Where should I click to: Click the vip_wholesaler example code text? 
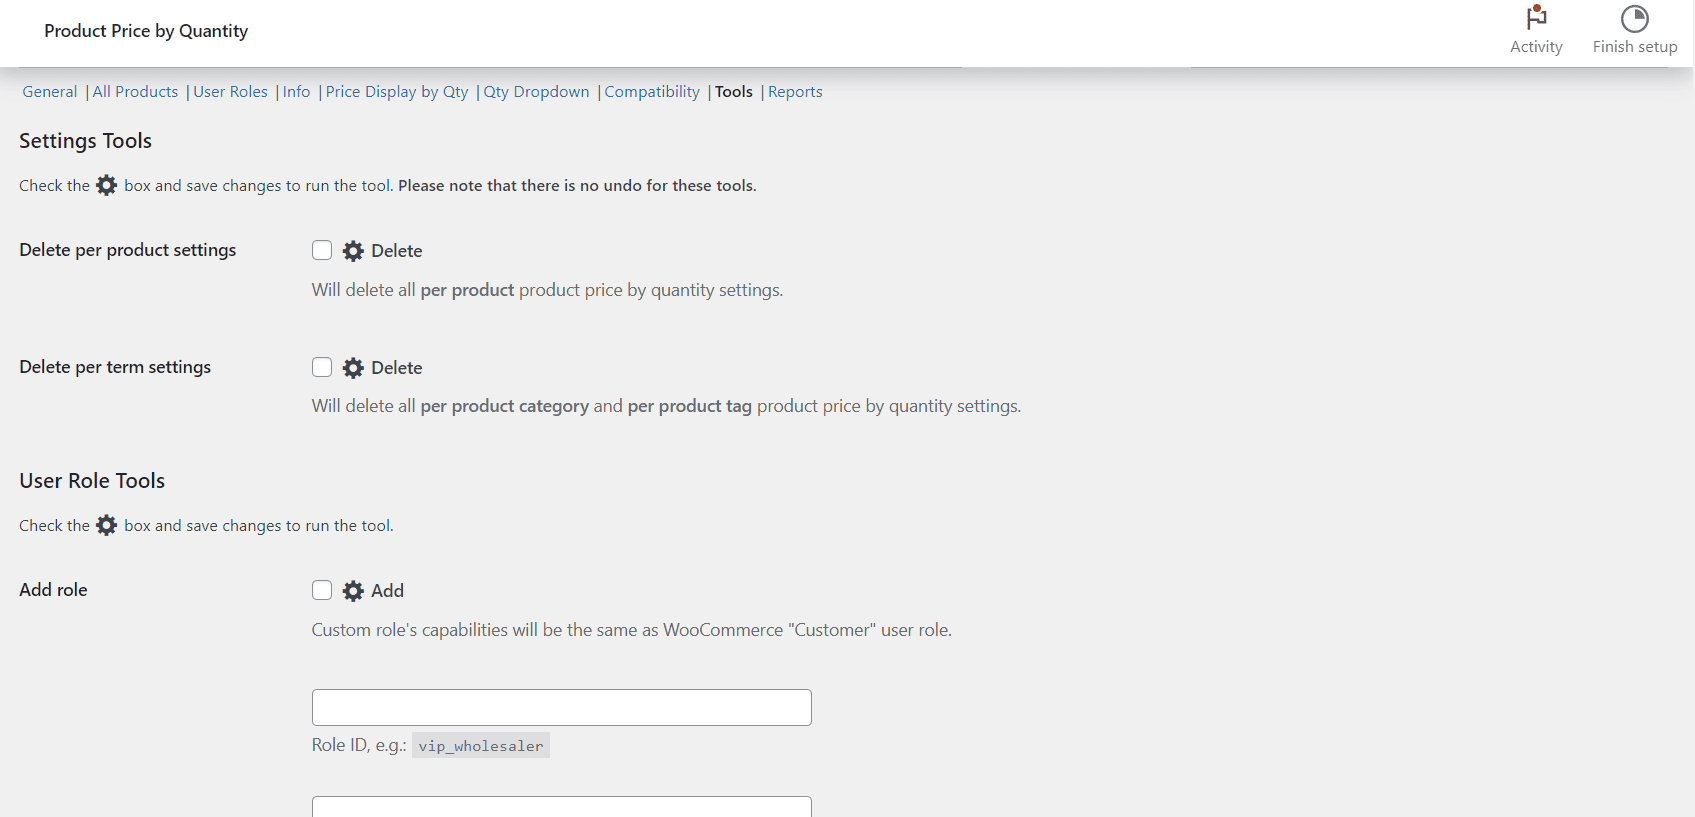coord(481,746)
